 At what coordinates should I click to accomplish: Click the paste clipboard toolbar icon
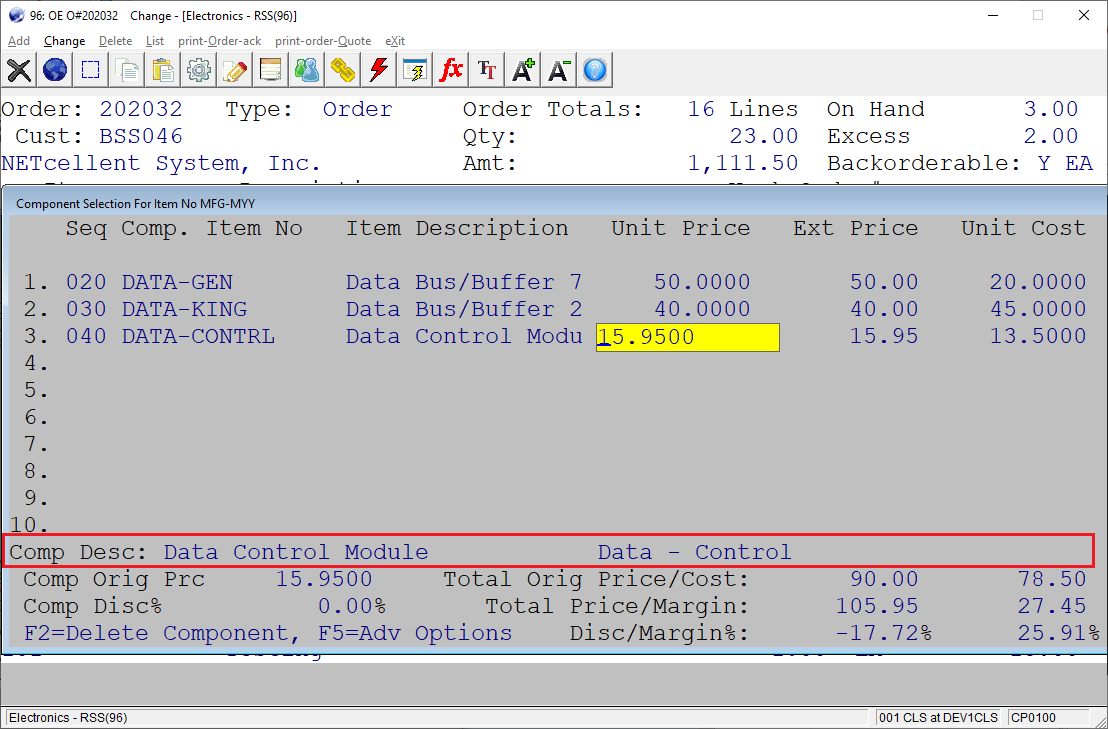[163, 70]
